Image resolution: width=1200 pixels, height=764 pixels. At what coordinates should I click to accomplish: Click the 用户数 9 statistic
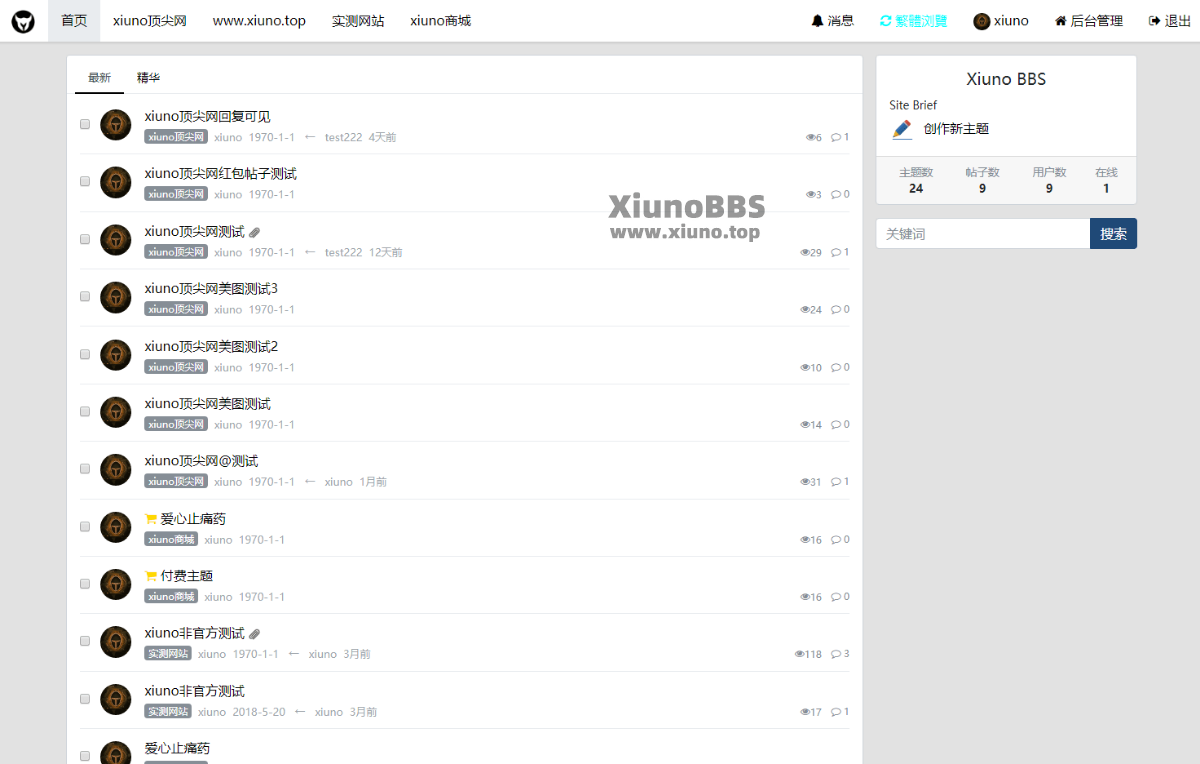[1049, 180]
